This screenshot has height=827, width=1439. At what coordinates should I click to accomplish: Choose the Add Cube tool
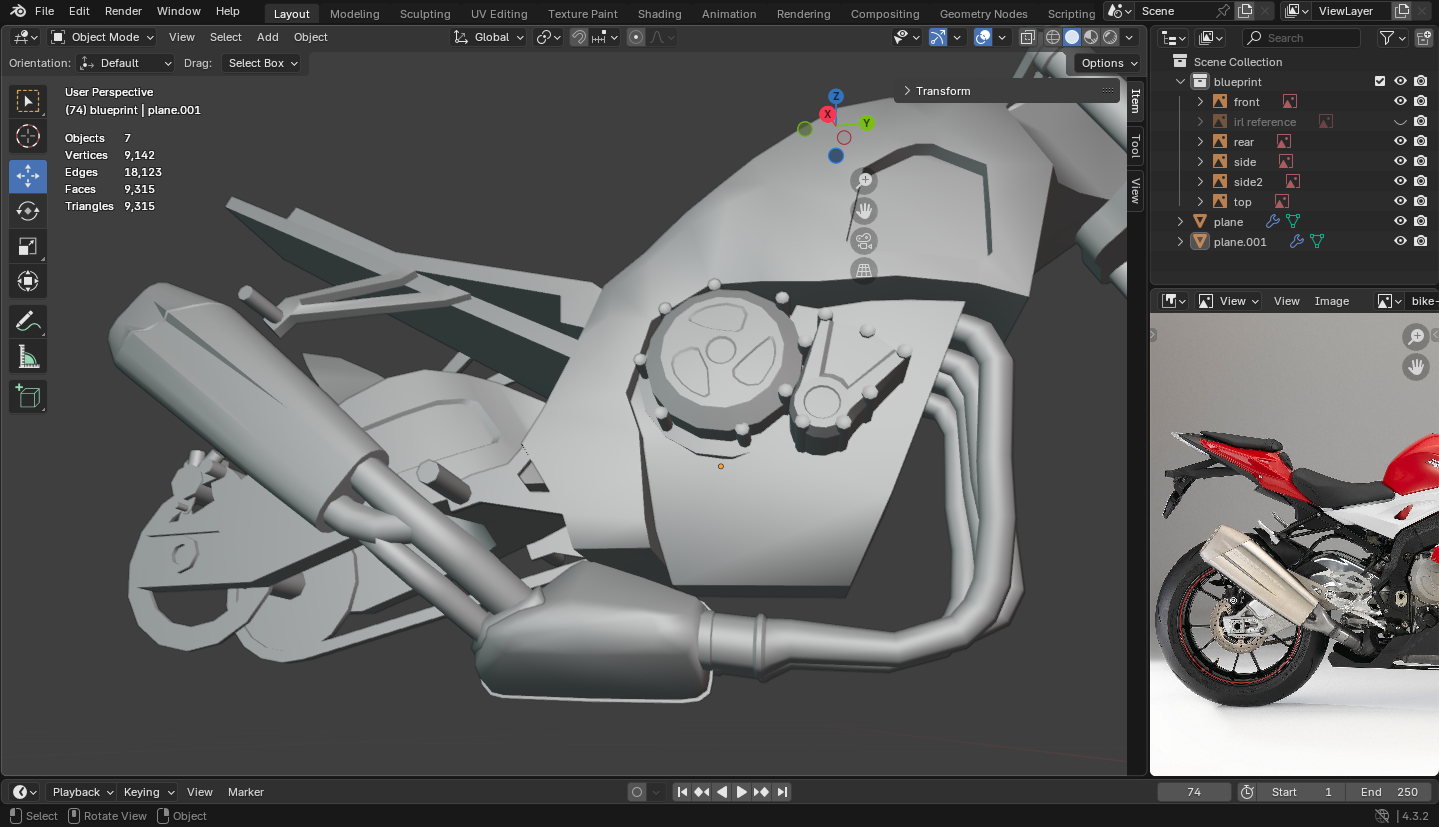click(28, 397)
